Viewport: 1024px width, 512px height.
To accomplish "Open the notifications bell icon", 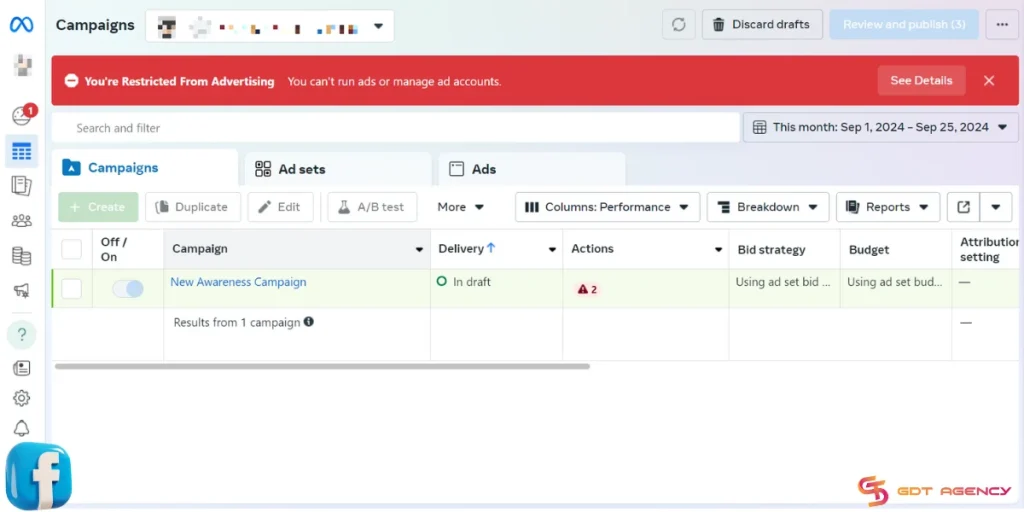I will (22, 428).
